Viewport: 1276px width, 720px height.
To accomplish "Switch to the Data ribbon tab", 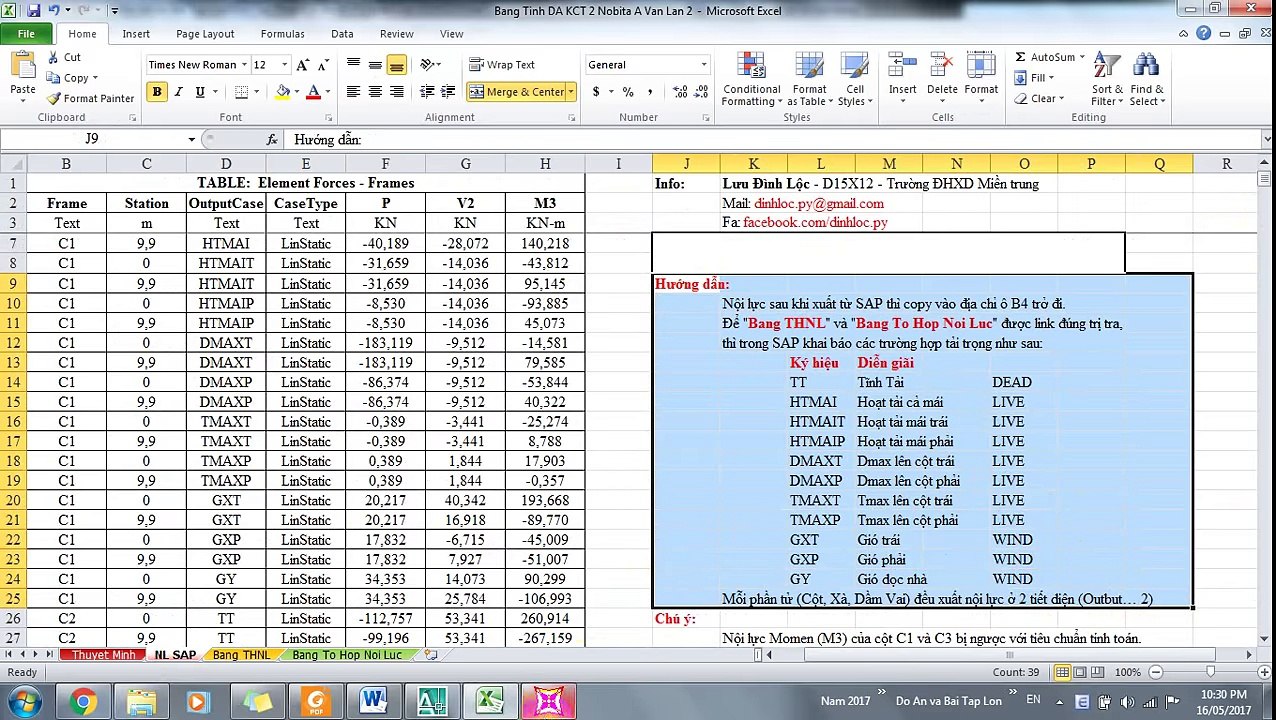I will tap(342, 34).
